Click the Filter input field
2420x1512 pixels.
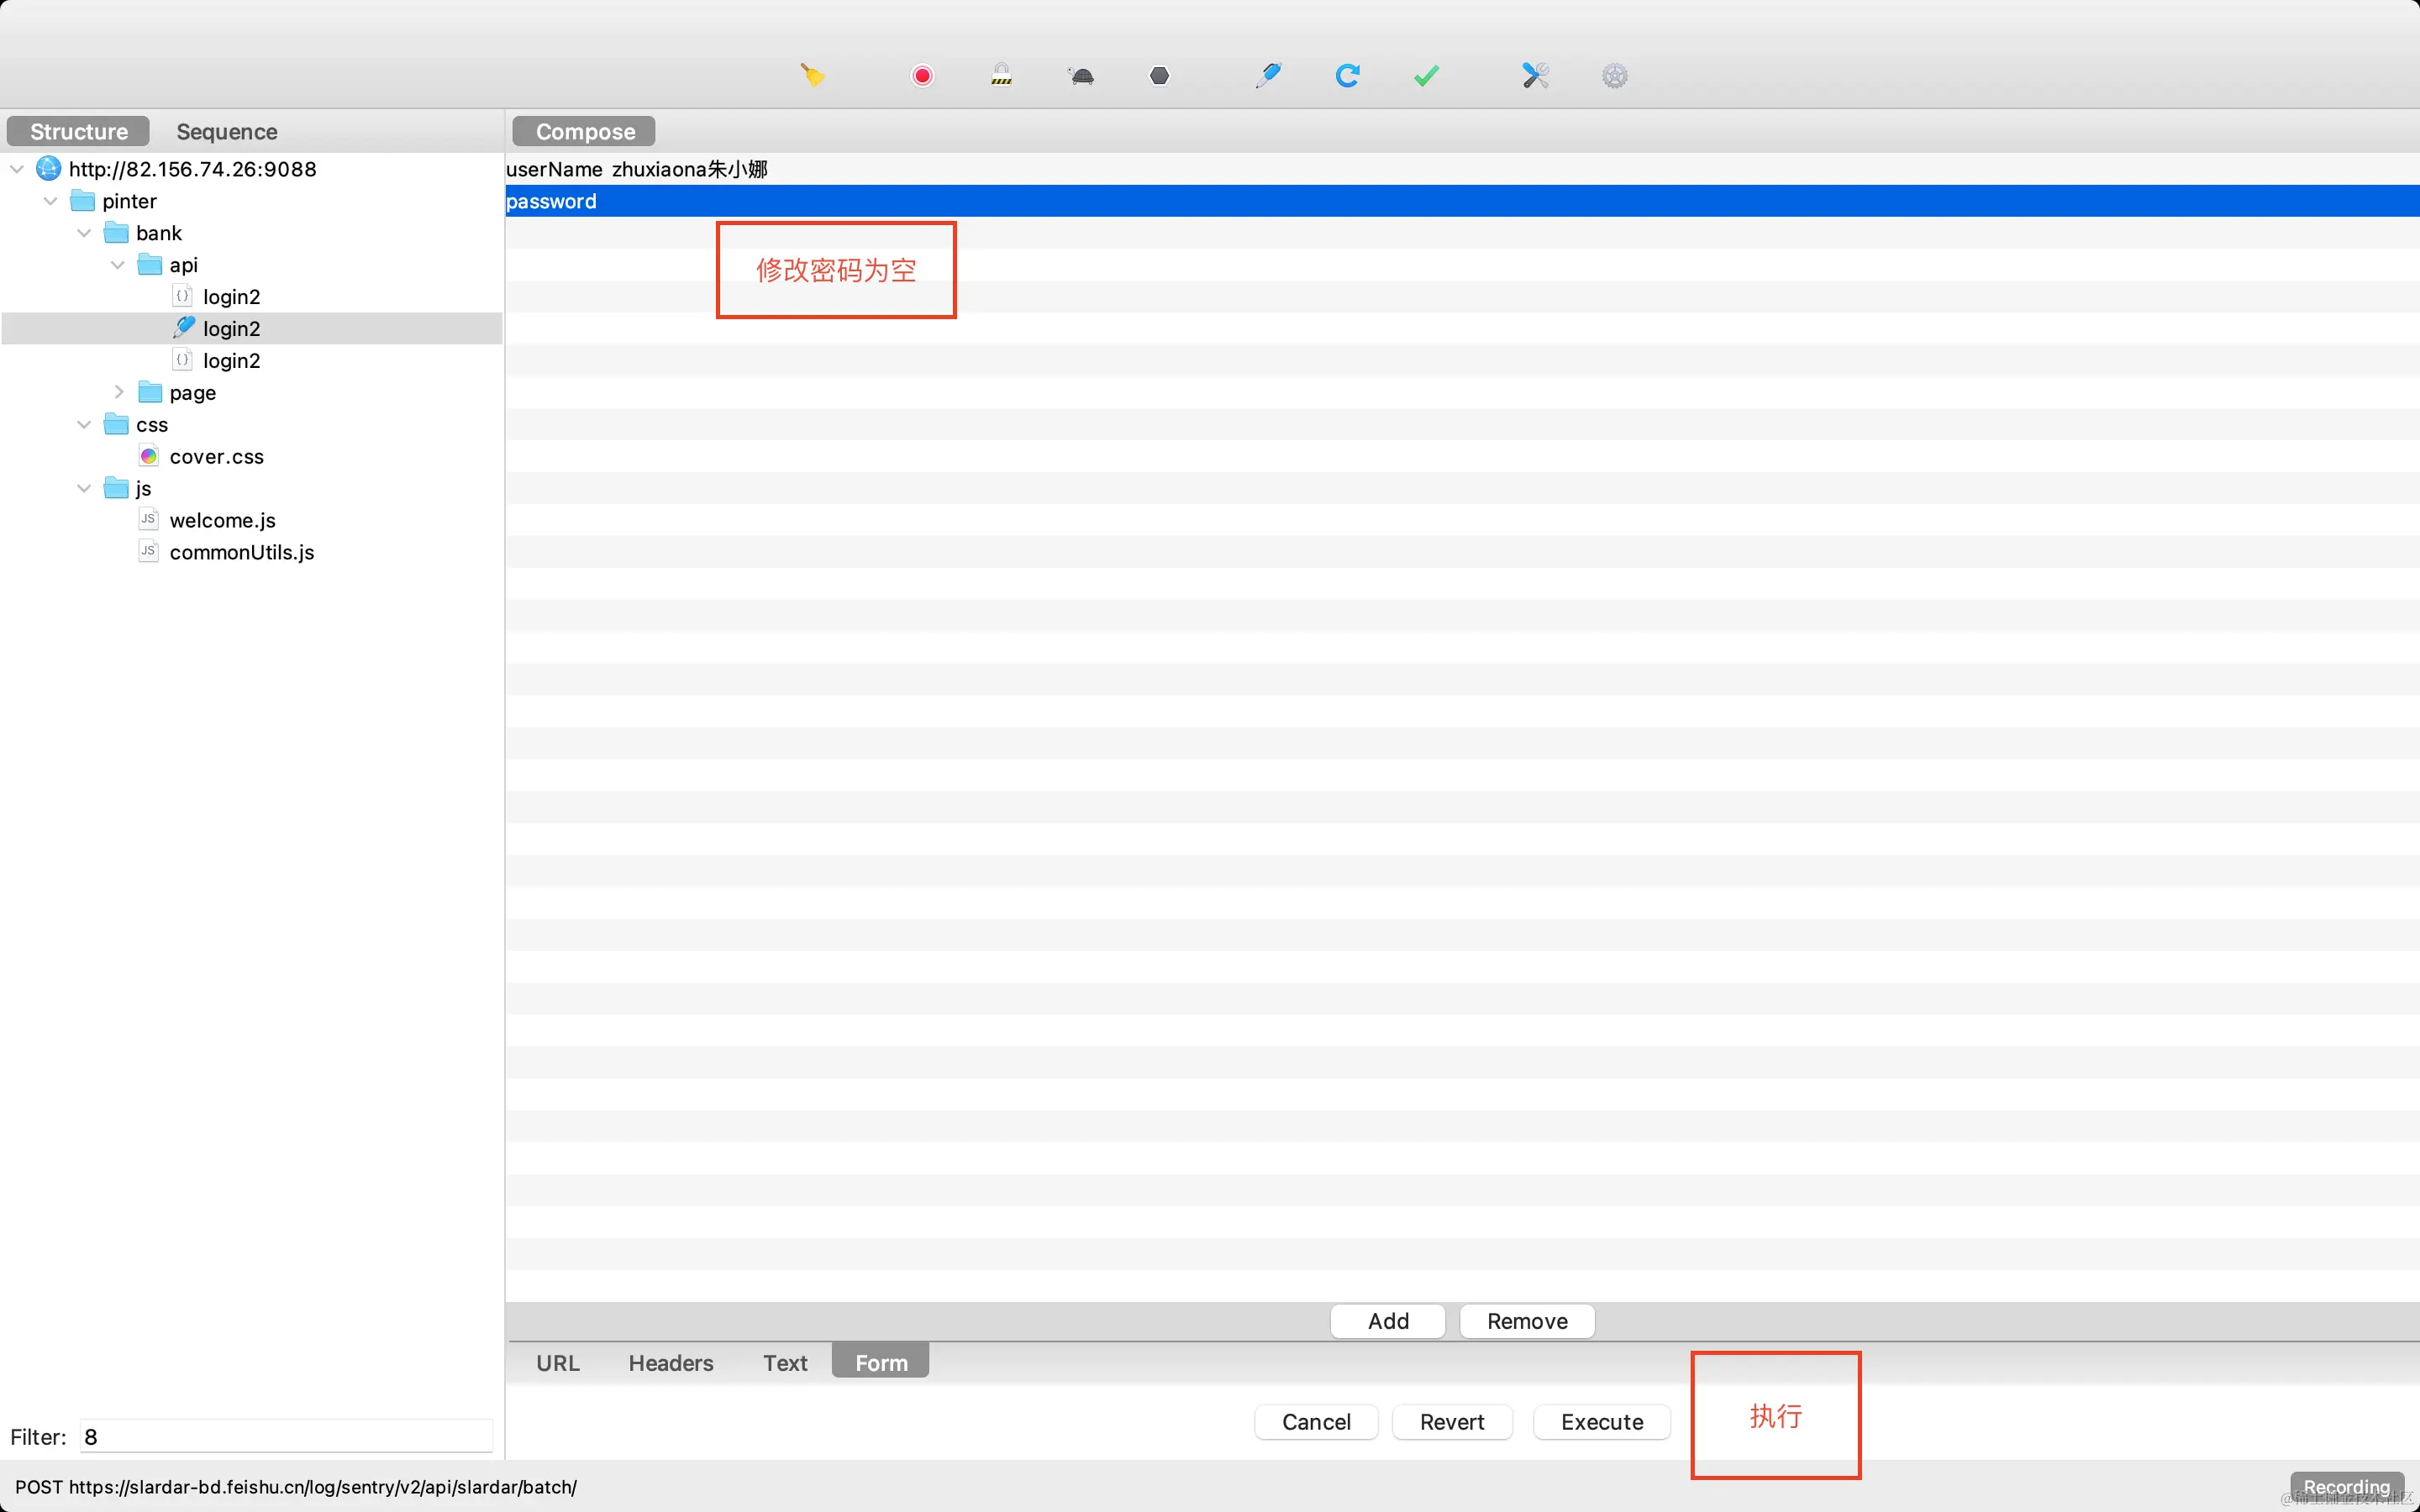pyautogui.click(x=286, y=1437)
